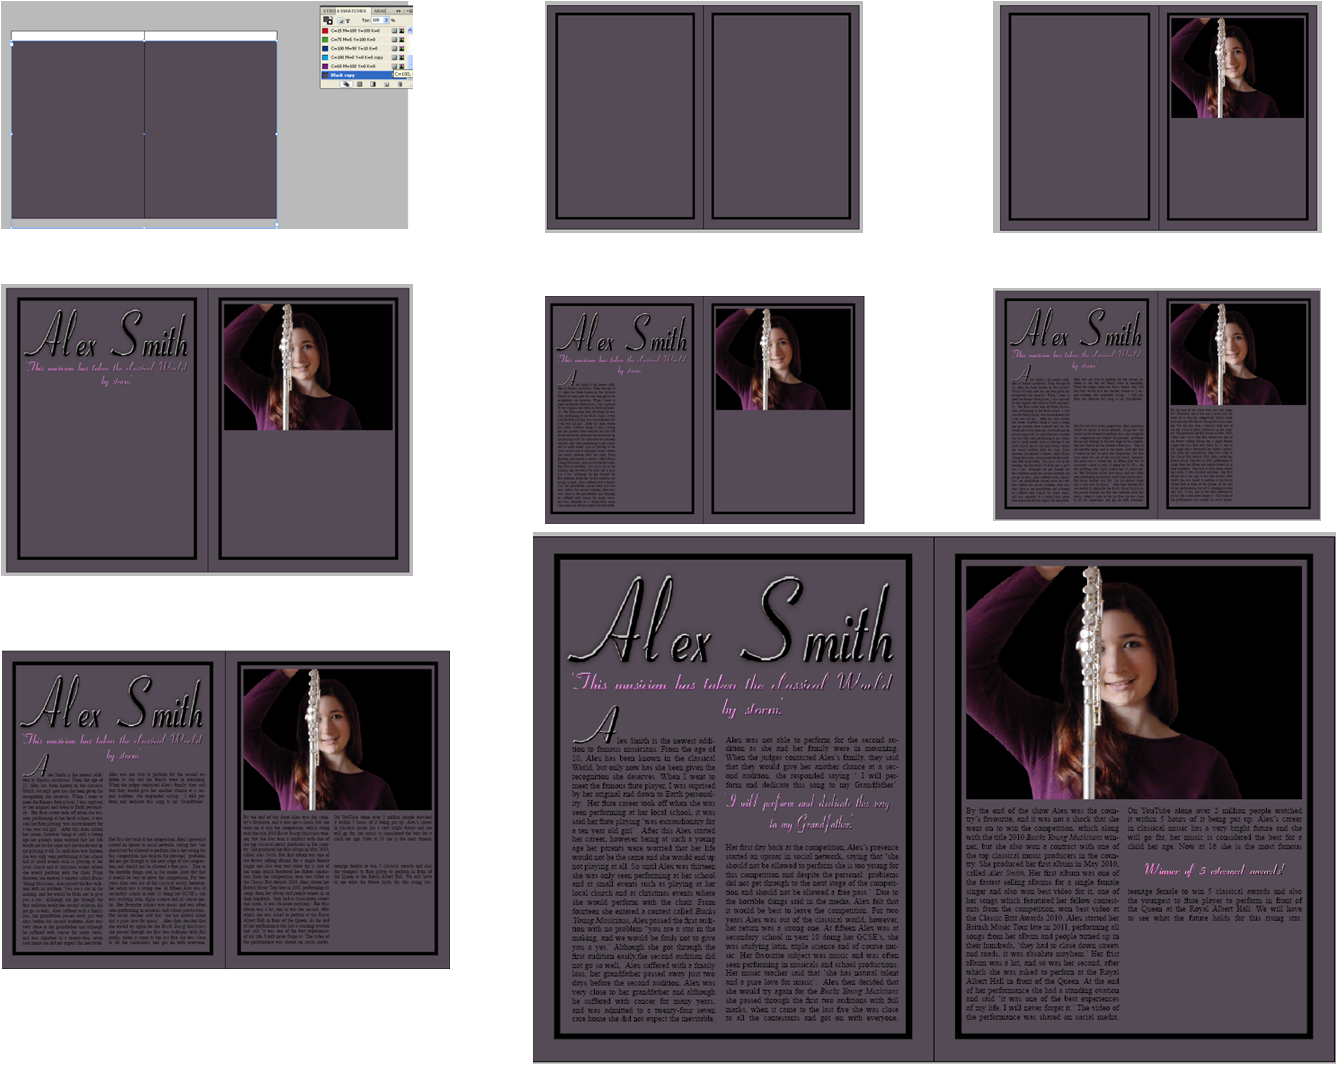Image resolution: width=1337 pixels, height=1065 pixels.
Task: Select the swatch named 'C=100 M=0 Y=0 K=0 copy'
Action: (363, 57)
